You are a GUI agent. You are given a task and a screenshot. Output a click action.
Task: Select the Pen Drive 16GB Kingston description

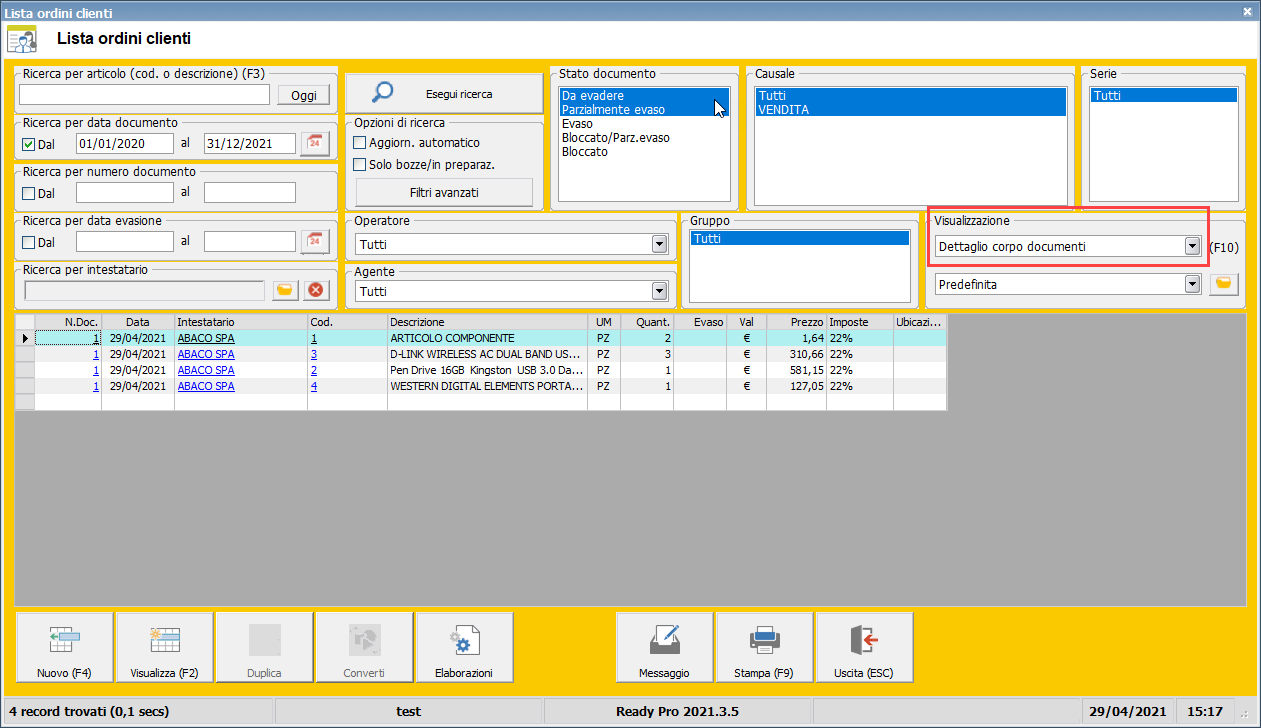(x=487, y=370)
